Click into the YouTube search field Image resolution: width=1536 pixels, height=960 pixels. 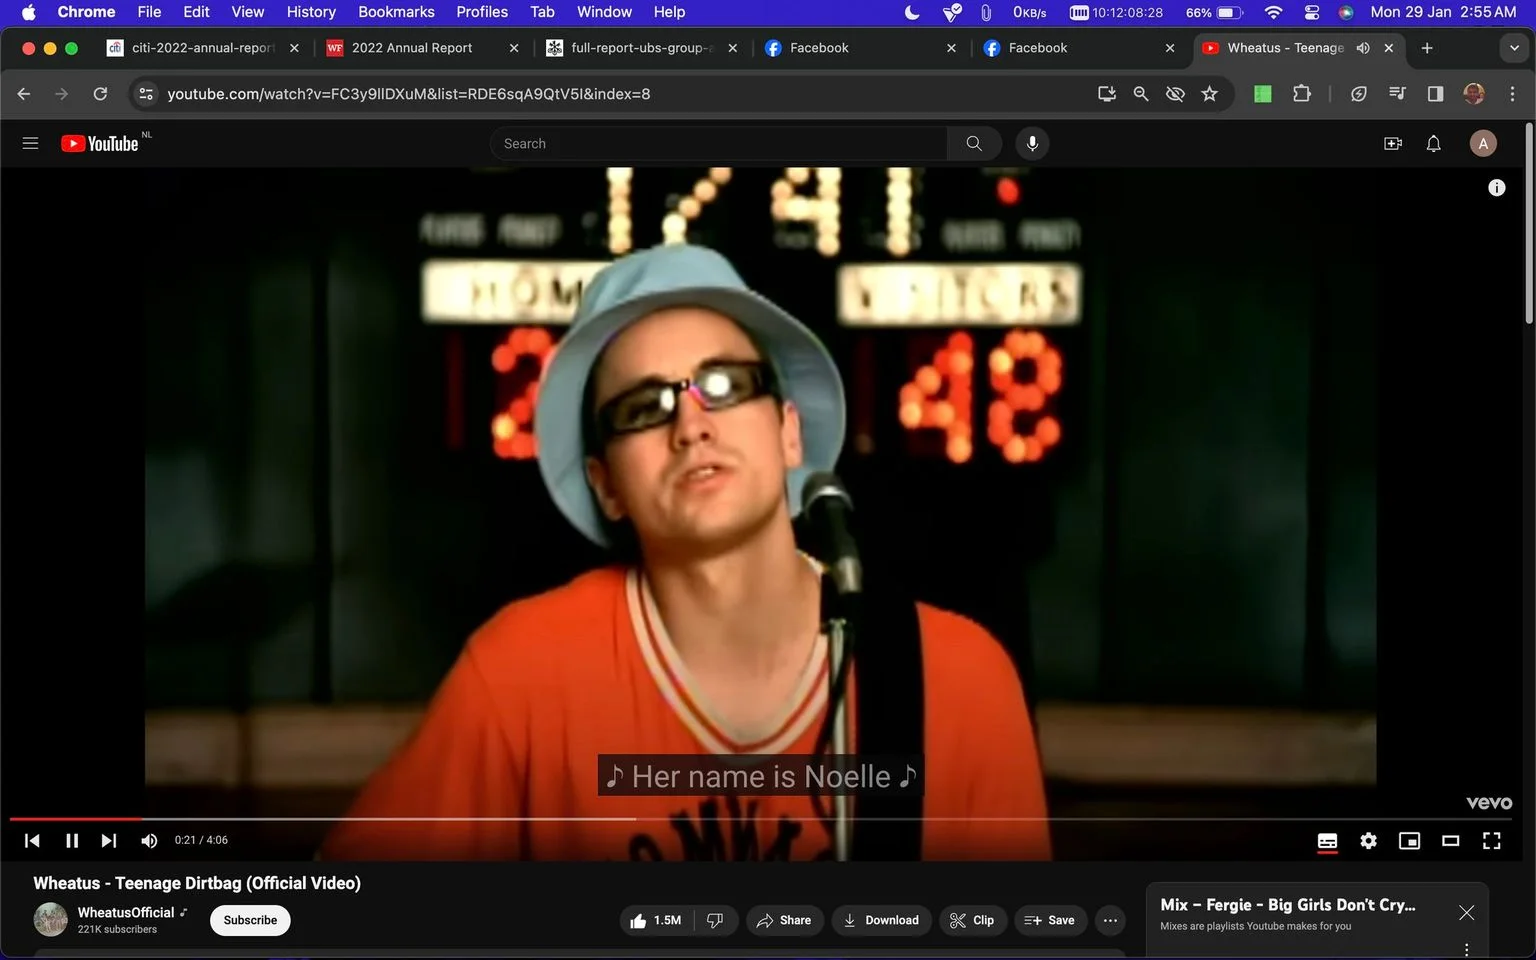click(x=718, y=143)
